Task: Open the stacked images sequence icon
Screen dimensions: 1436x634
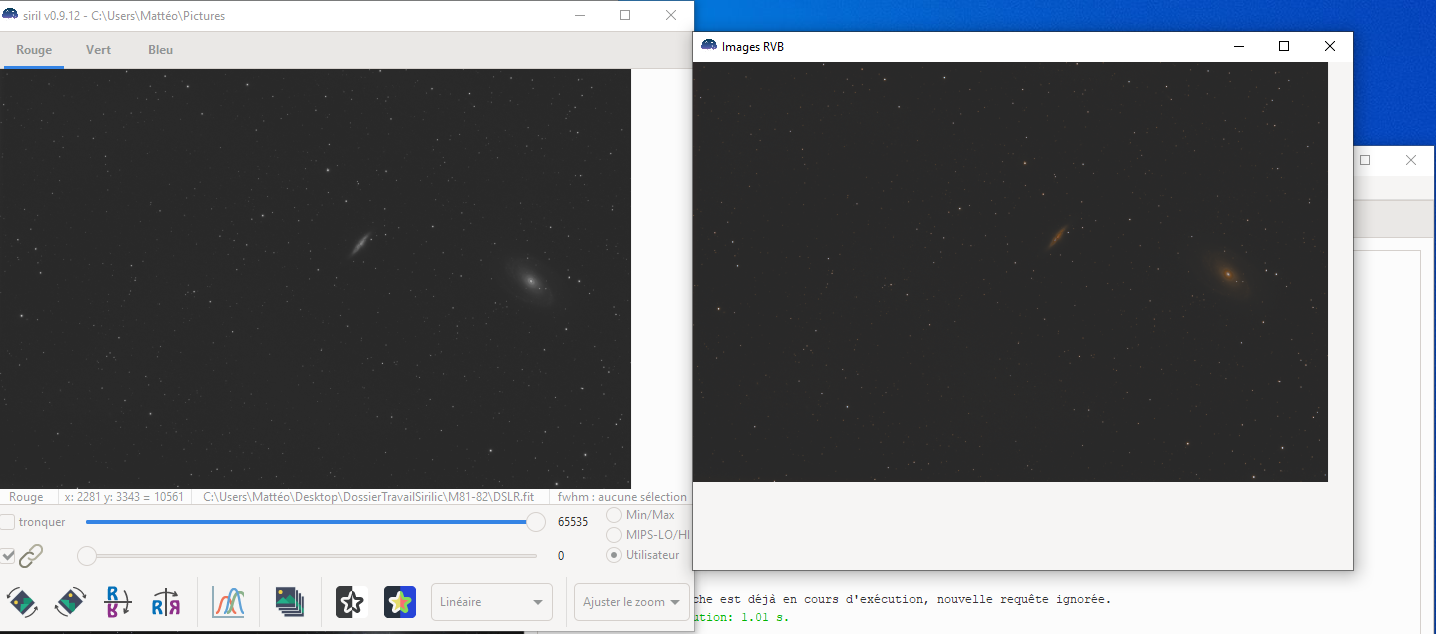Action: point(290,602)
